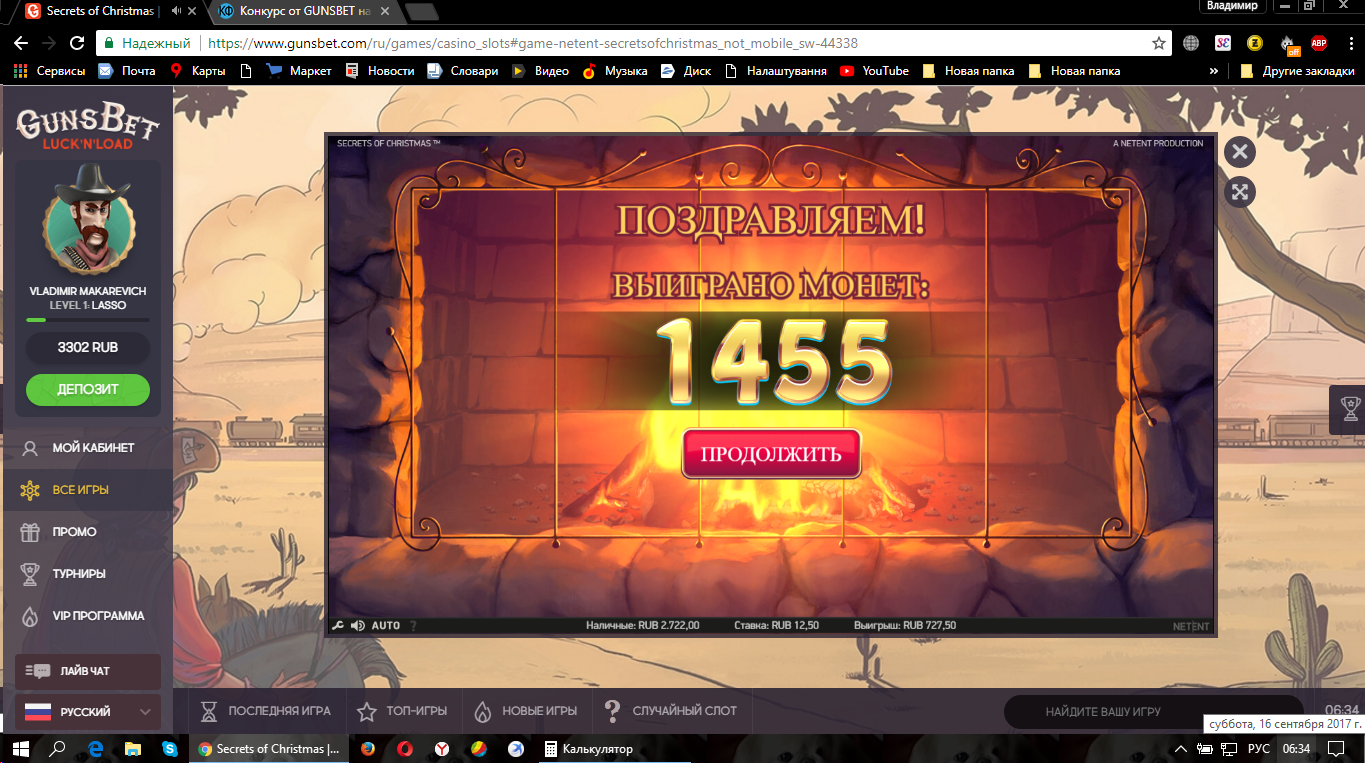Screen dimensions: 1365x763
Task: Open ЛАЙВ ЧАТ
Action: coord(88,671)
